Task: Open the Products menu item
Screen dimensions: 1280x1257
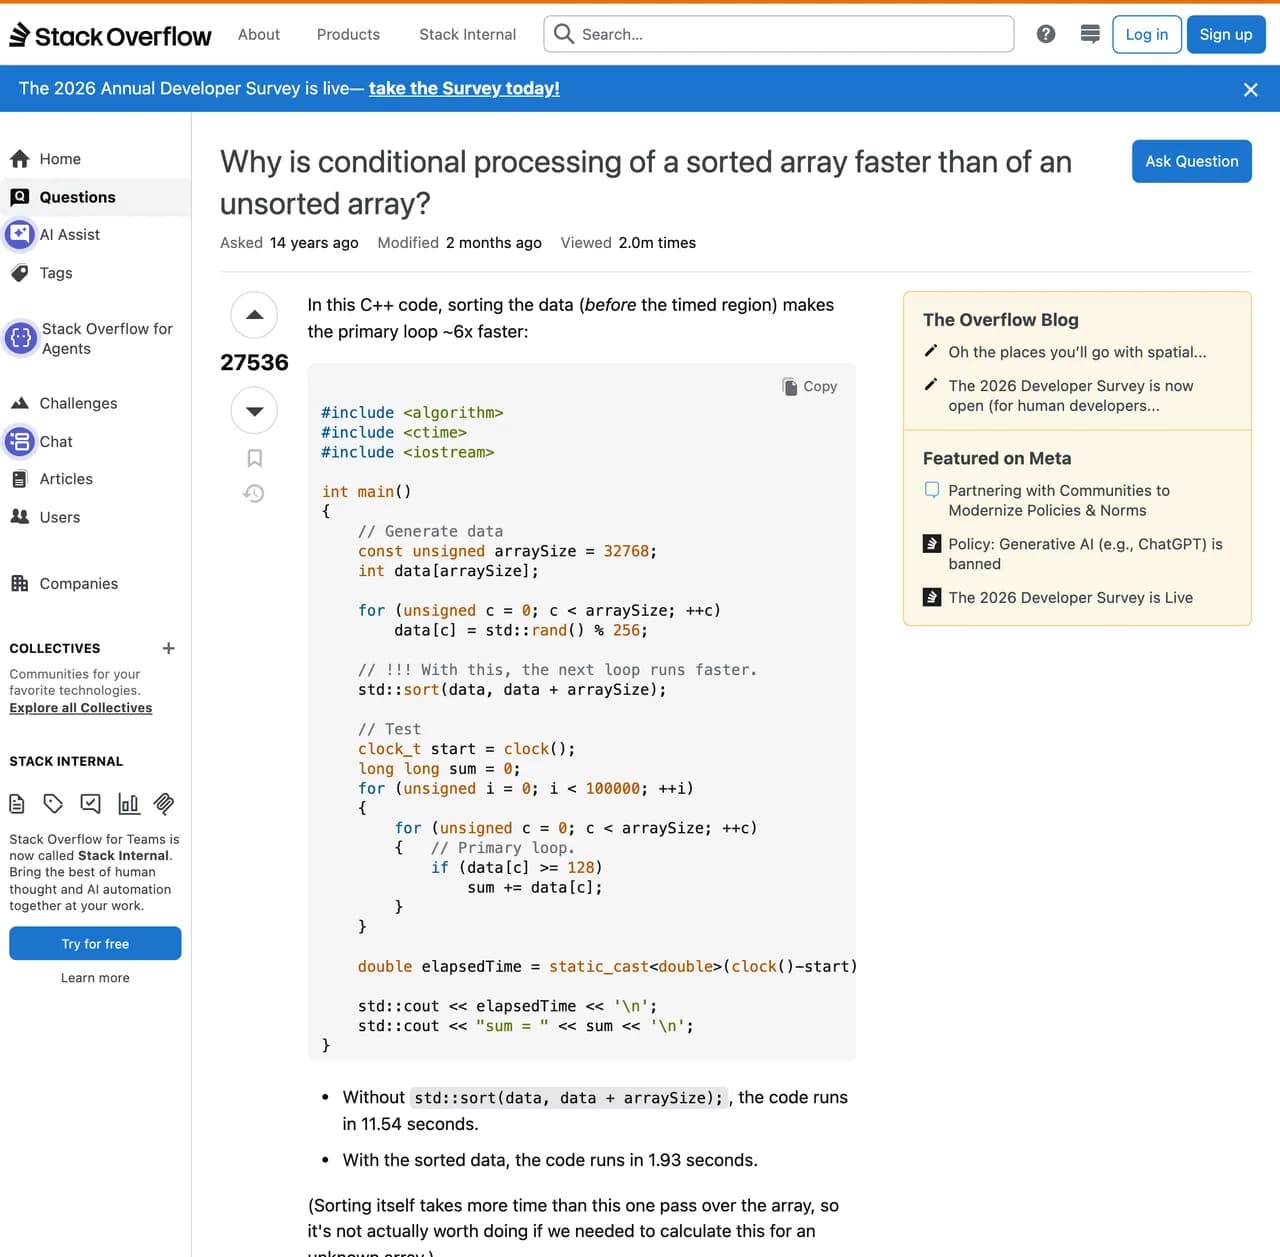Action: (x=348, y=34)
